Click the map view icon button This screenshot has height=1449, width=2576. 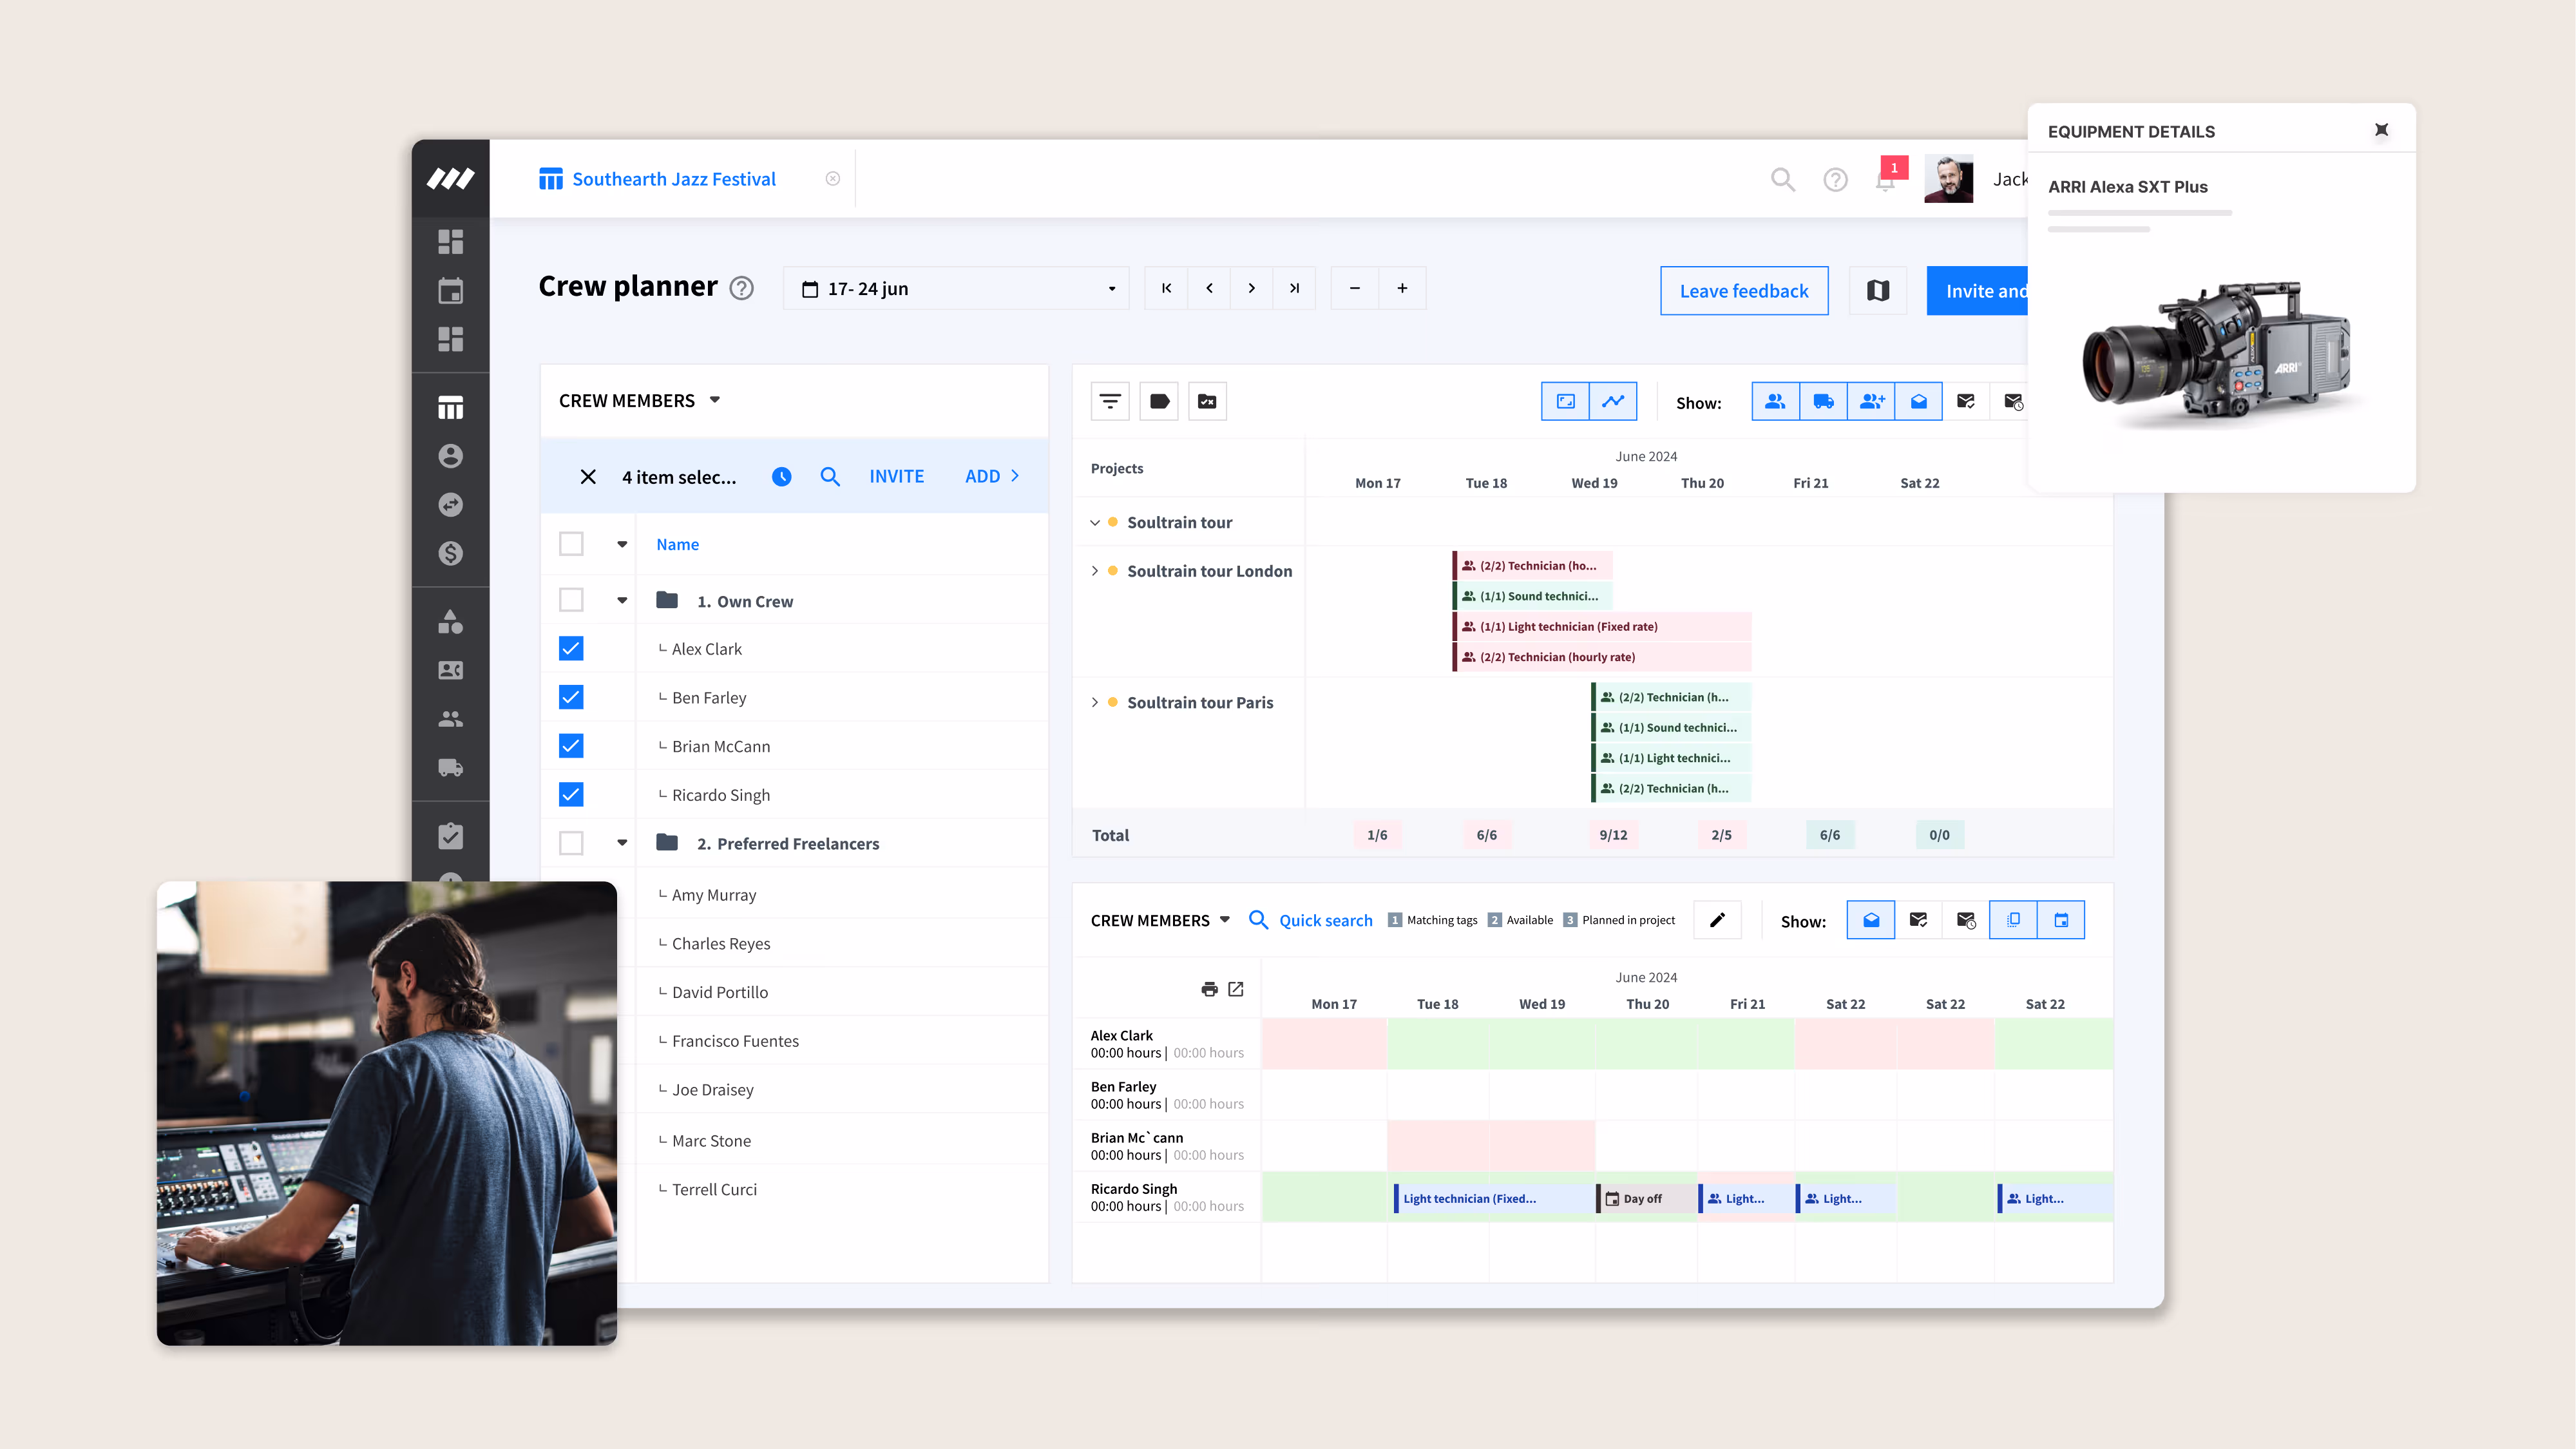click(1878, 291)
